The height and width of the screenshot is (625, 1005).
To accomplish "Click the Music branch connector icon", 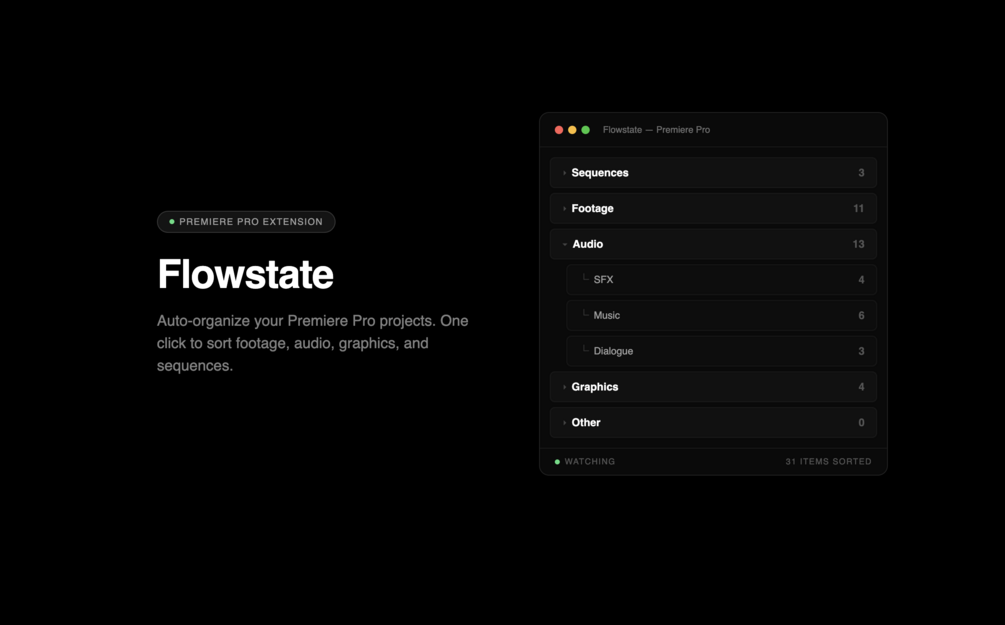I will (x=585, y=313).
